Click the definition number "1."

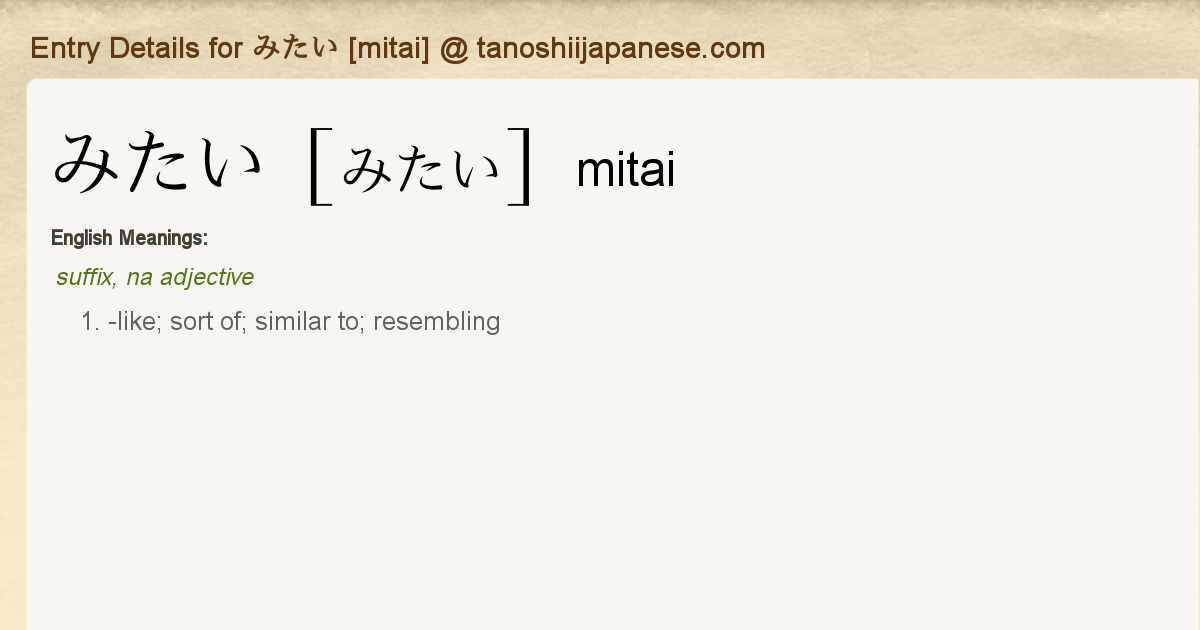tap(90, 322)
